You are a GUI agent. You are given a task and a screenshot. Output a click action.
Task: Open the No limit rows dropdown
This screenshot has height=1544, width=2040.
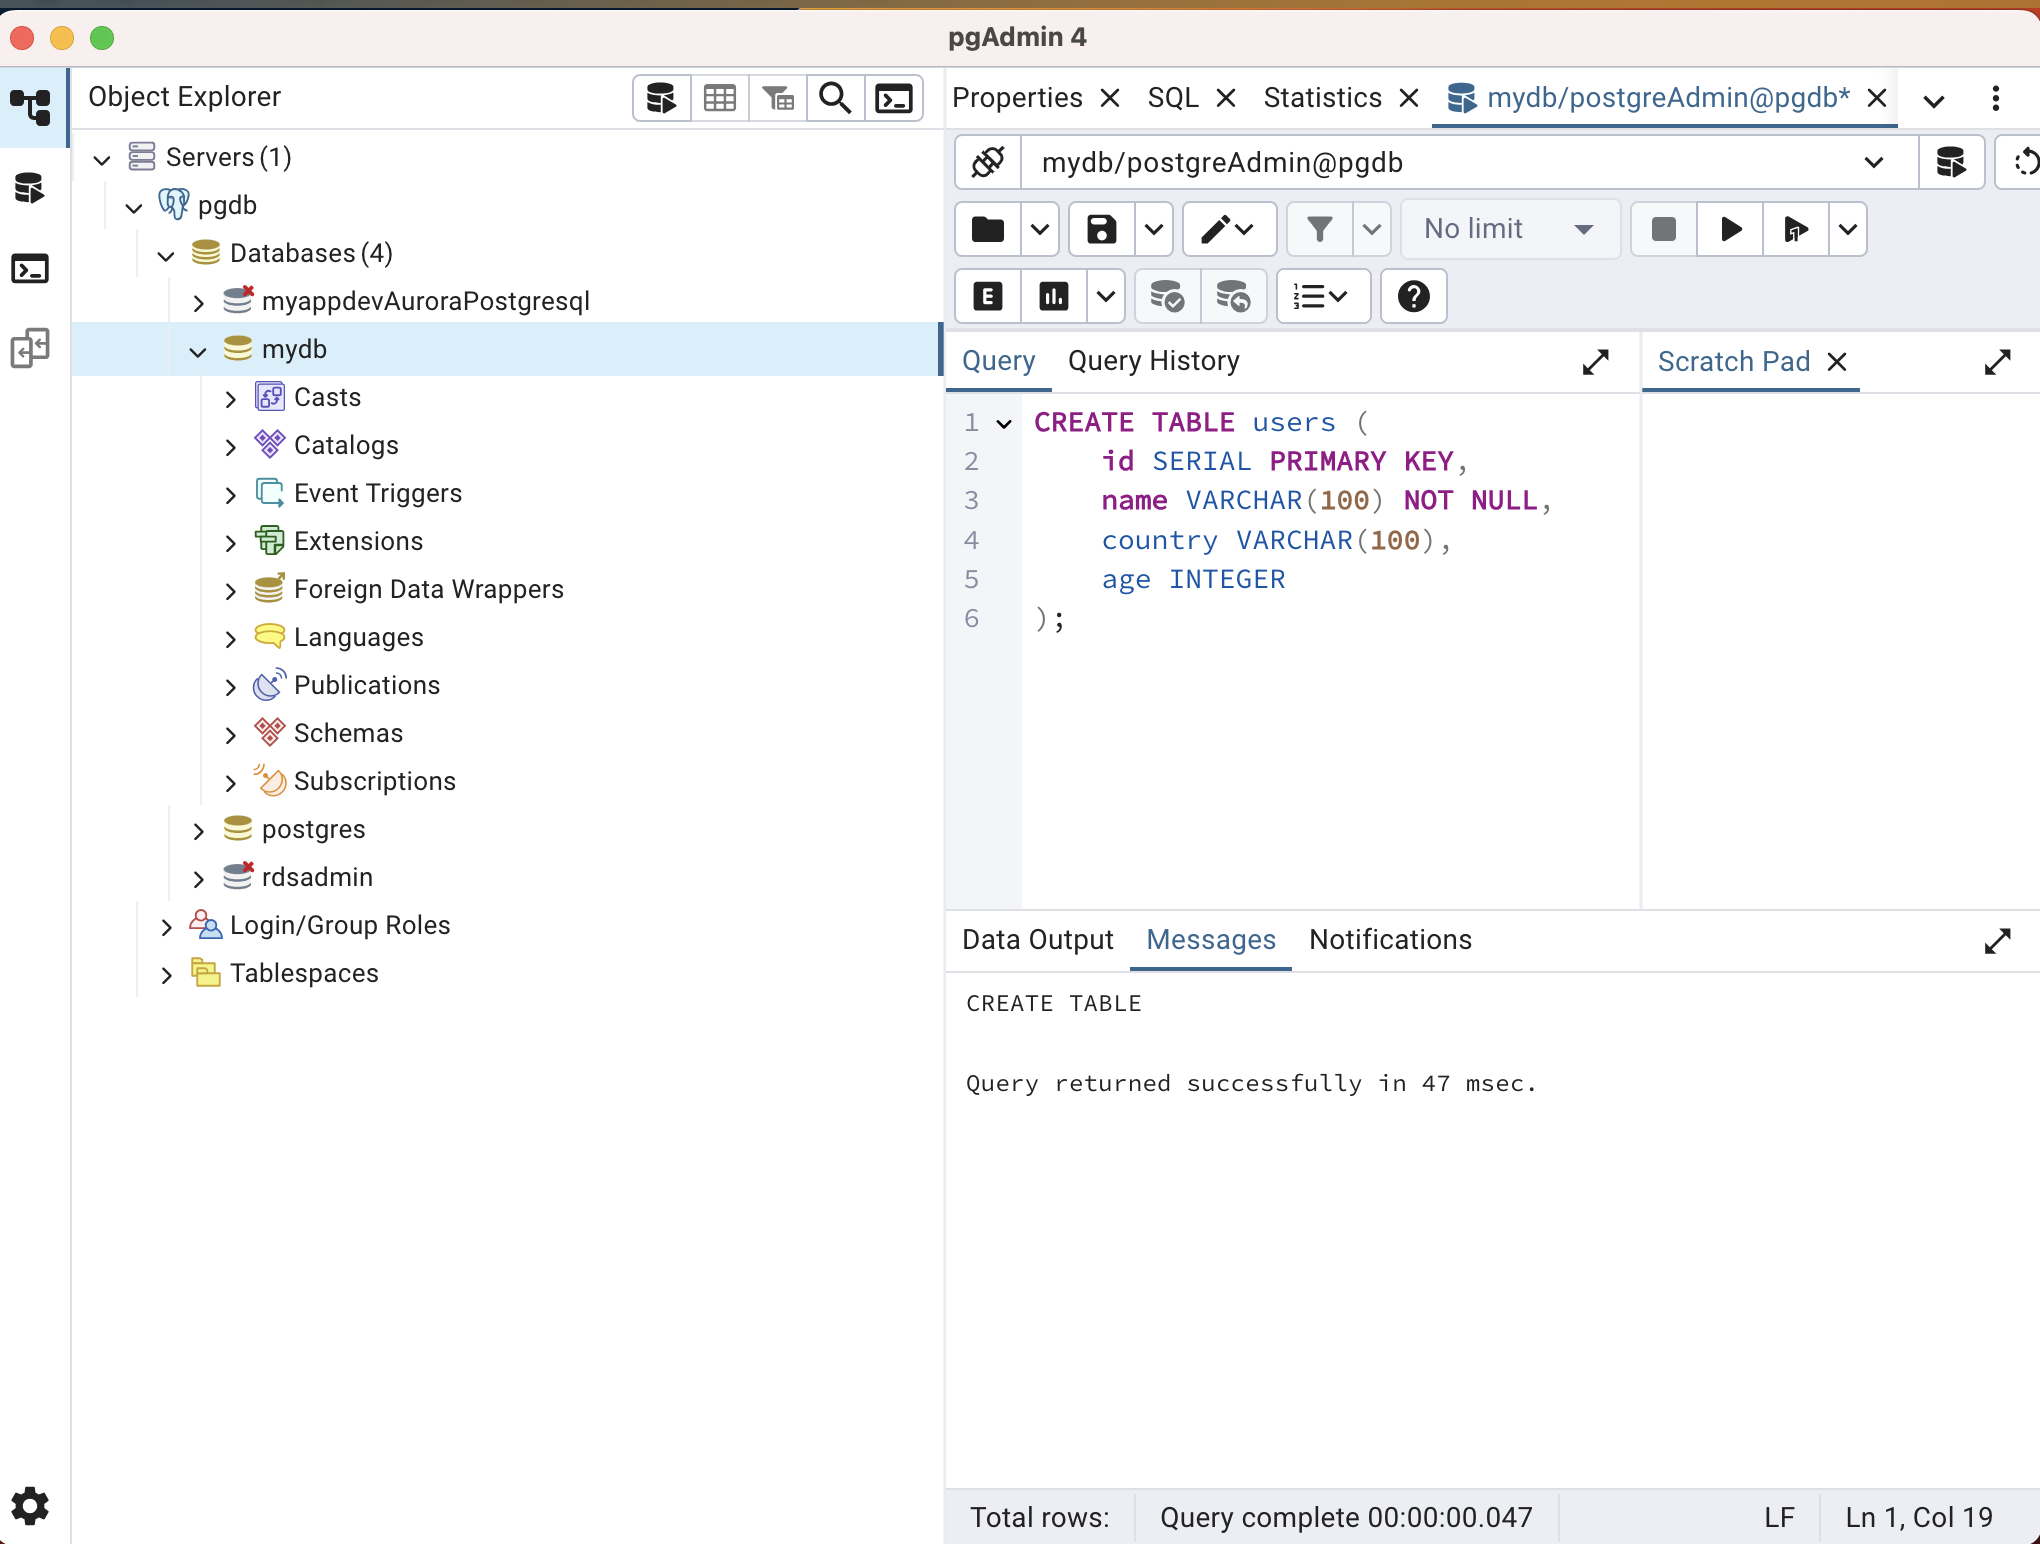coord(1510,230)
